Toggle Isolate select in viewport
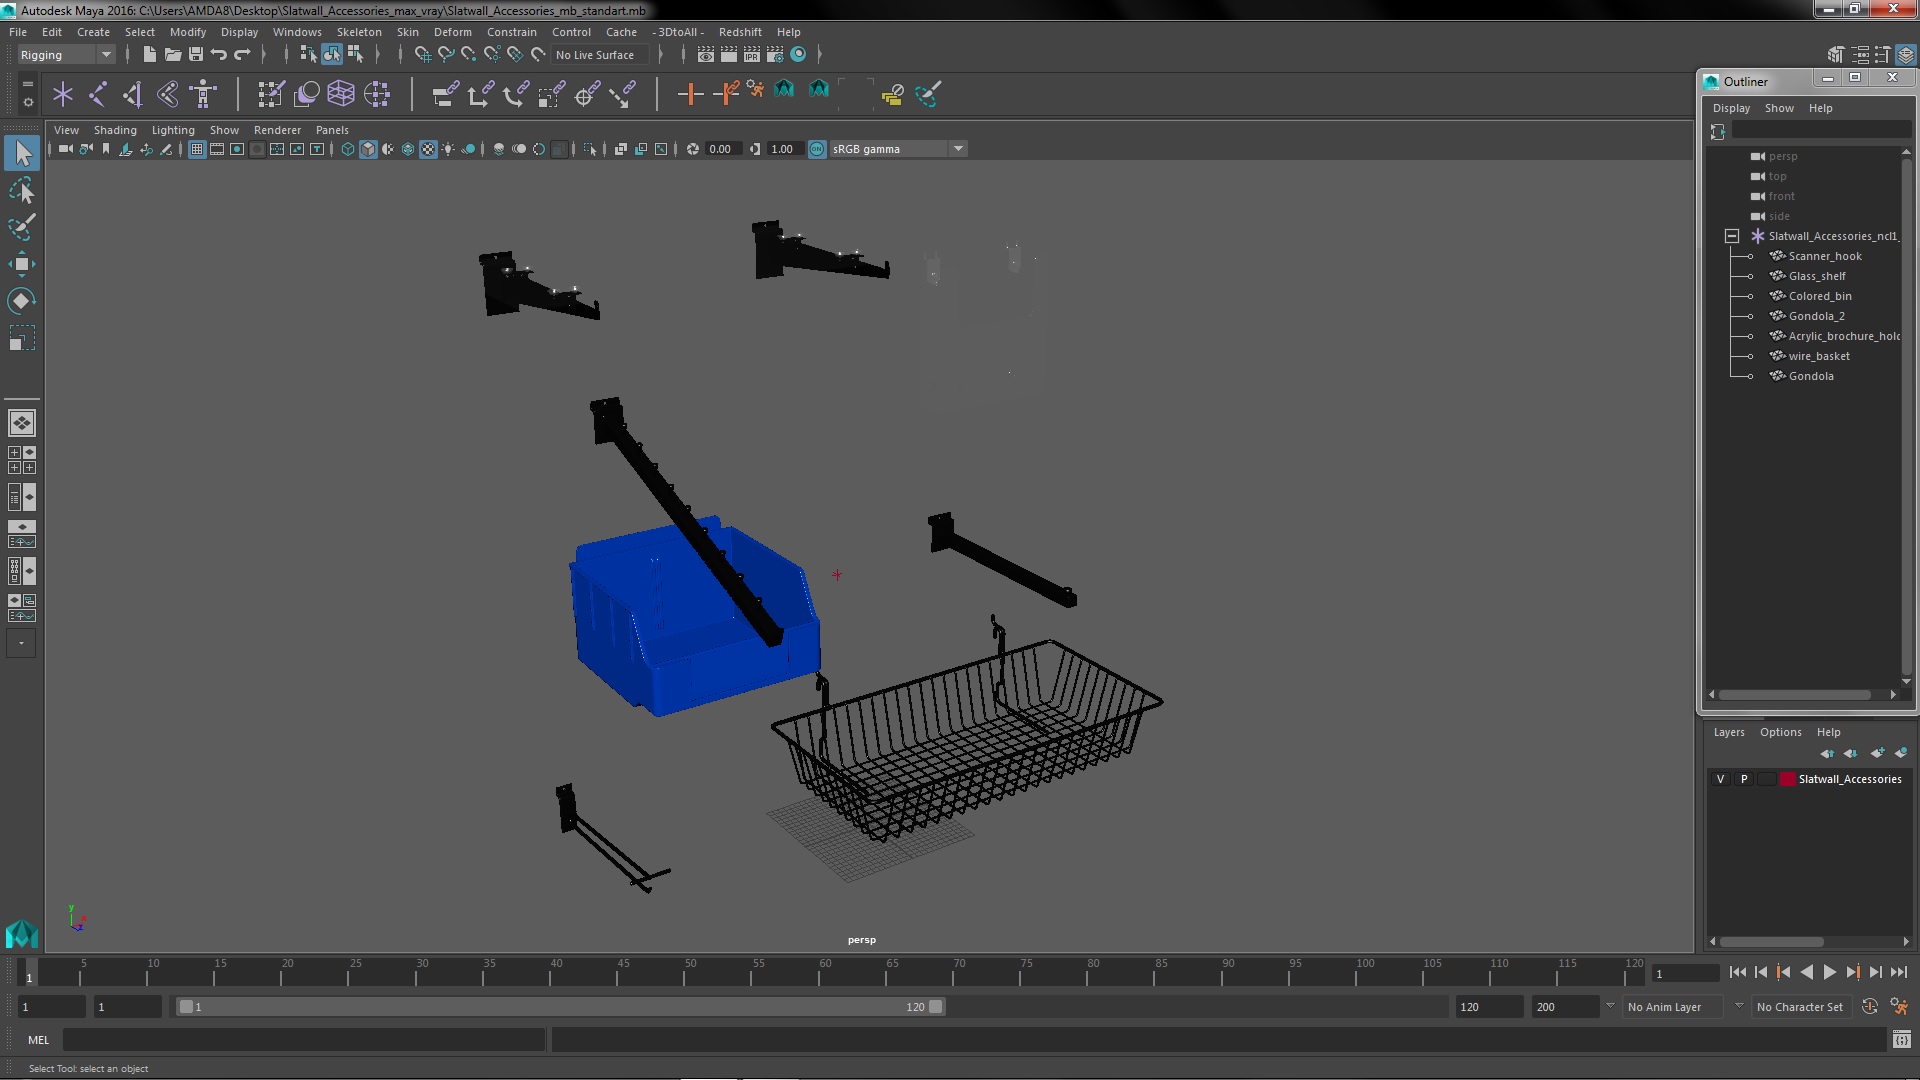The width and height of the screenshot is (1920, 1080). click(590, 149)
